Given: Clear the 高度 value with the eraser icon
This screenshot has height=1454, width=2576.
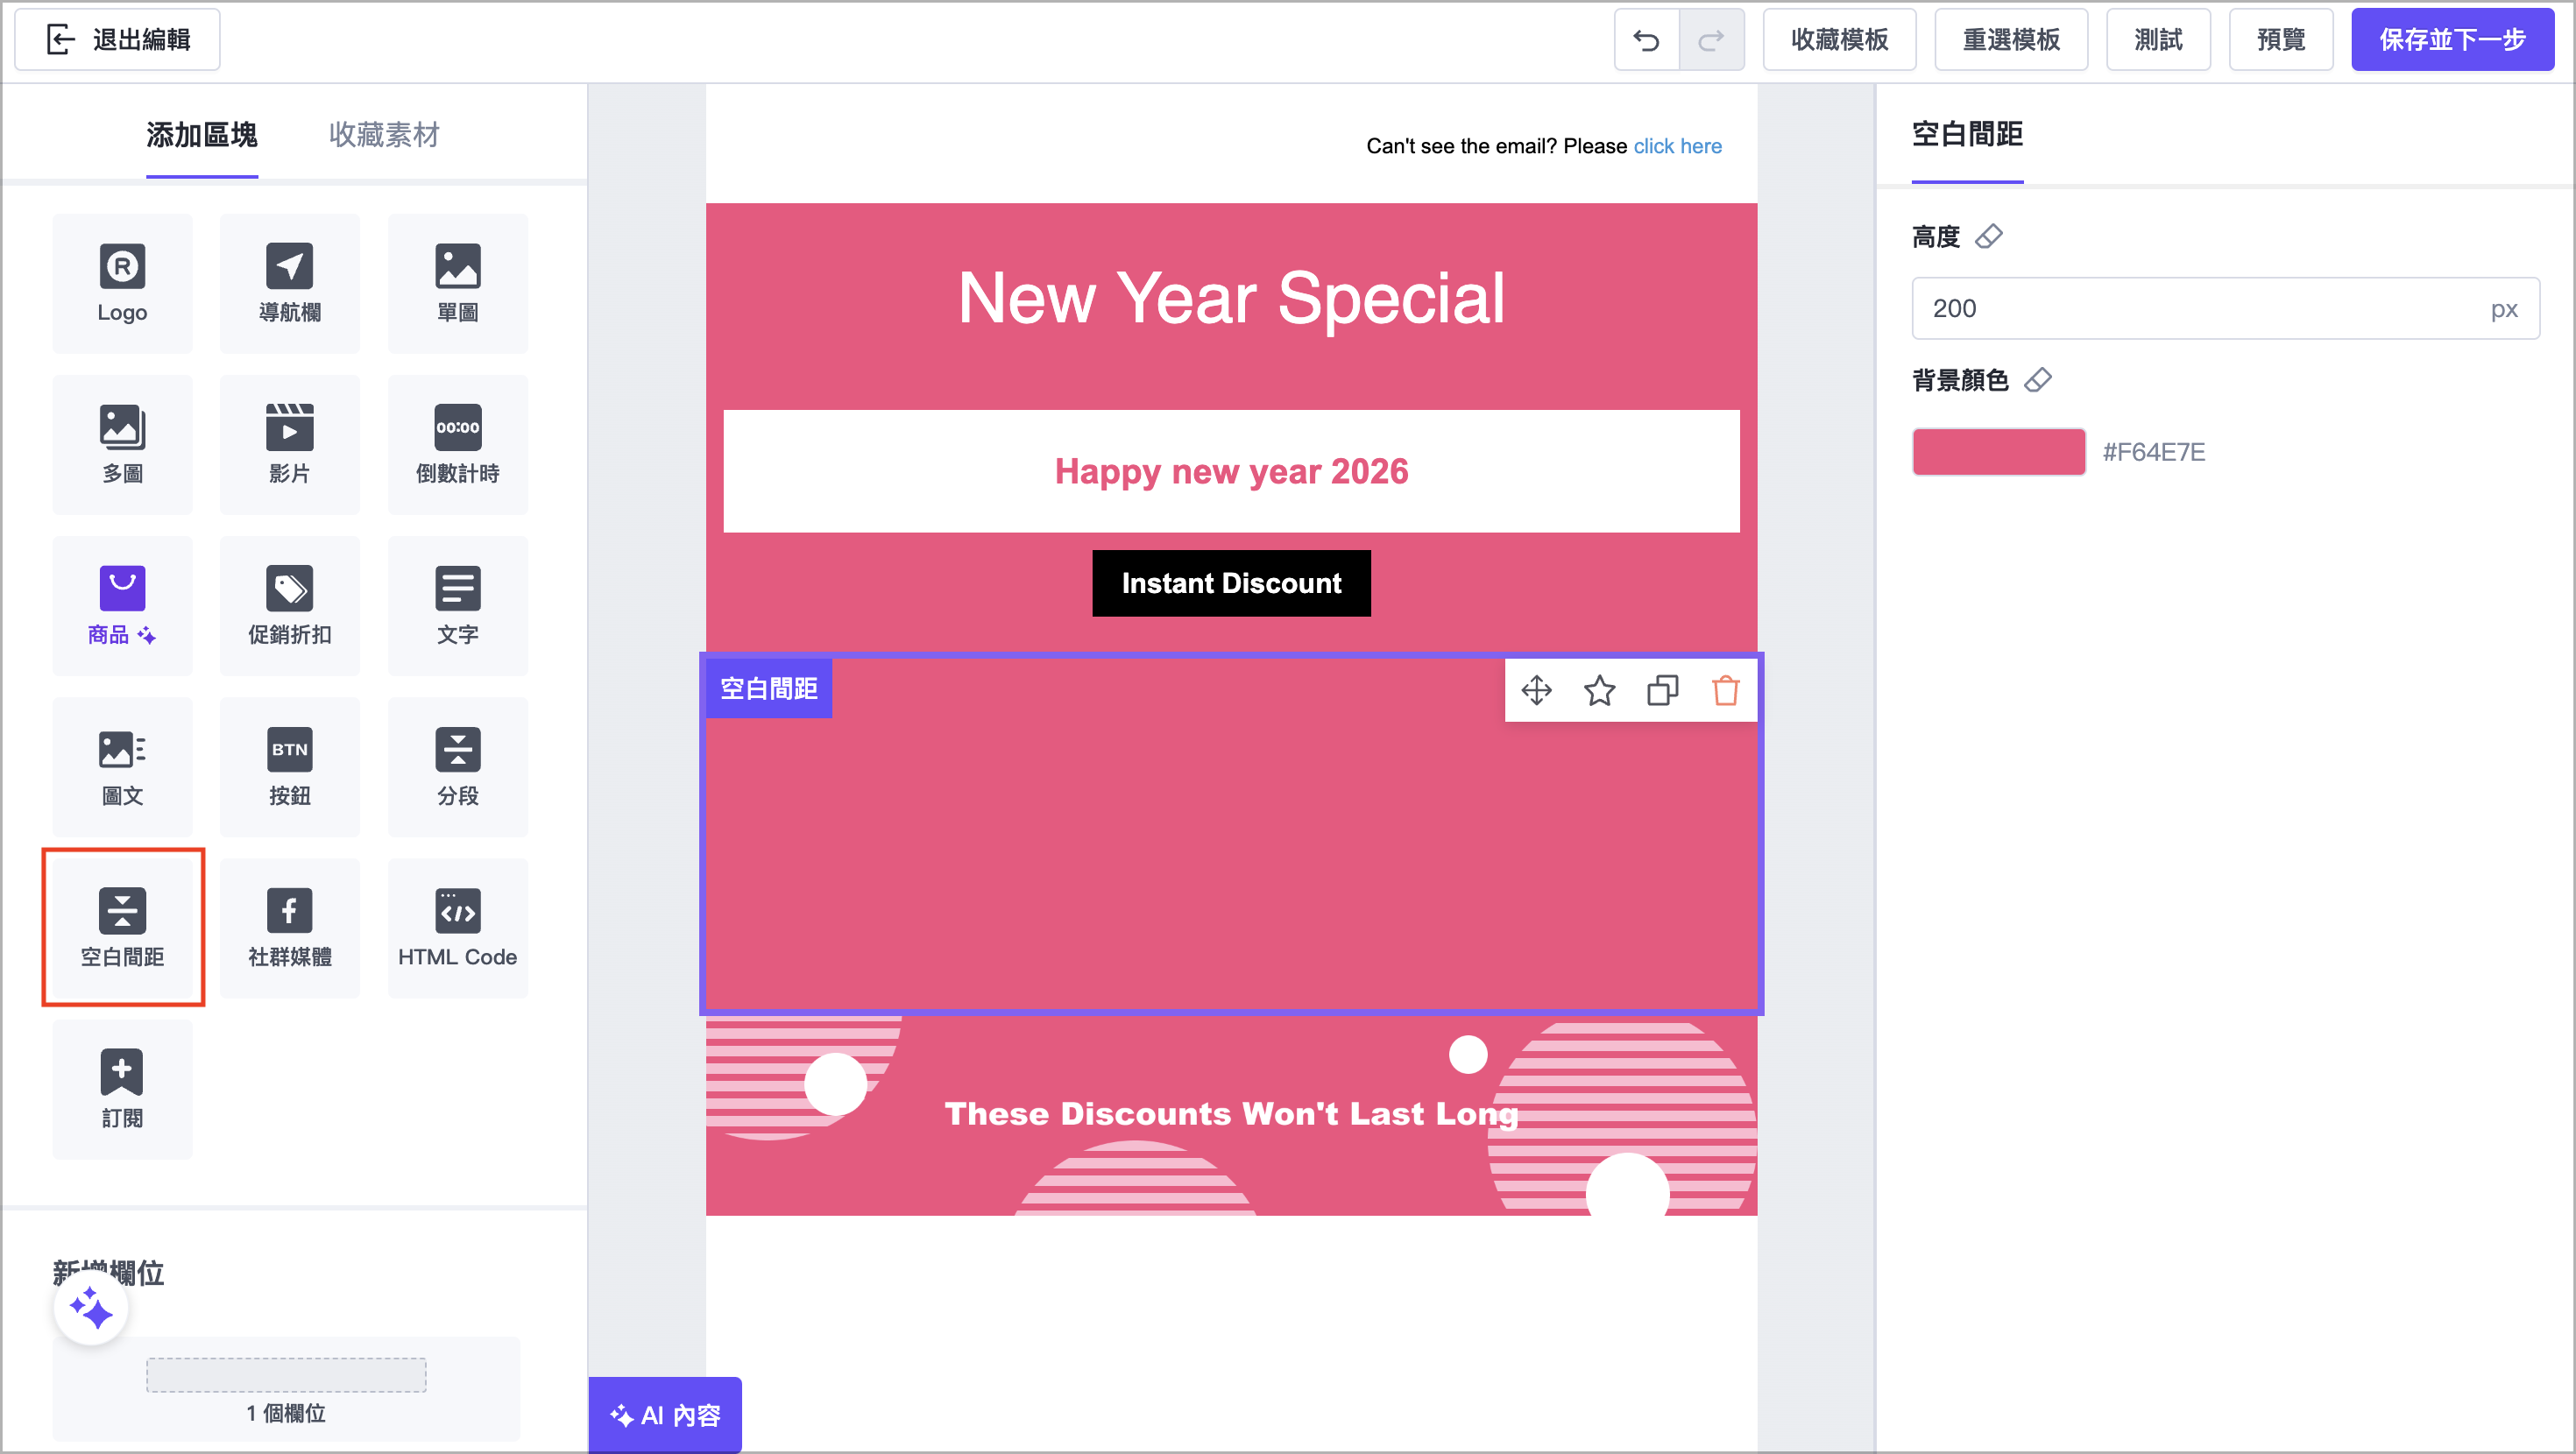Looking at the screenshot, I should click(x=1990, y=236).
